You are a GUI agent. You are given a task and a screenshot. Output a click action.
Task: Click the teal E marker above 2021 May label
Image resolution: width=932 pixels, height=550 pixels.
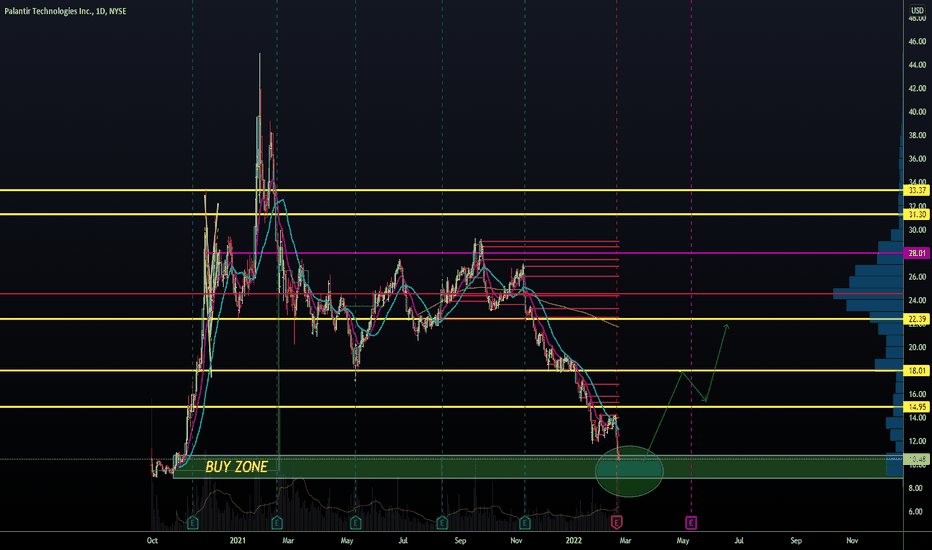pyautogui.click(x=355, y=523)
